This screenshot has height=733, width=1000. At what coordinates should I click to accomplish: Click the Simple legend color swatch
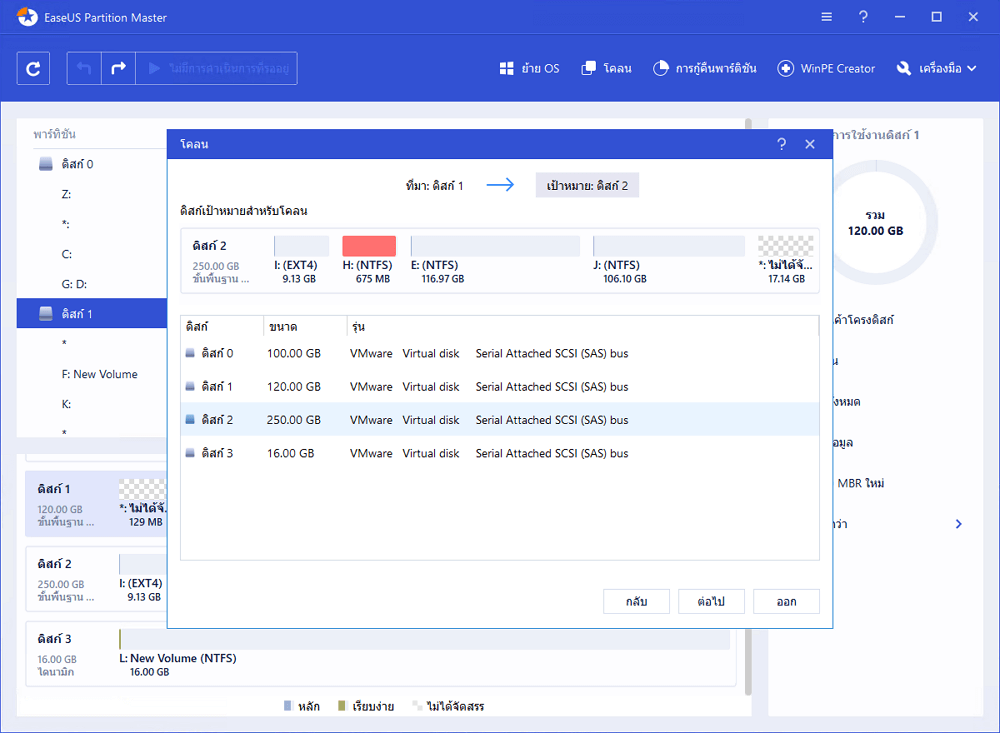point(341,706)
